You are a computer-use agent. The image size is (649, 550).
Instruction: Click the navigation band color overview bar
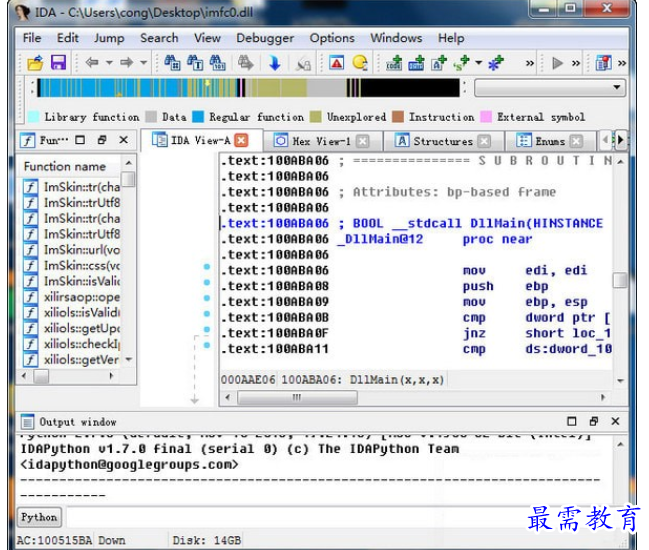pyautogui.click(x=248, y=88)
